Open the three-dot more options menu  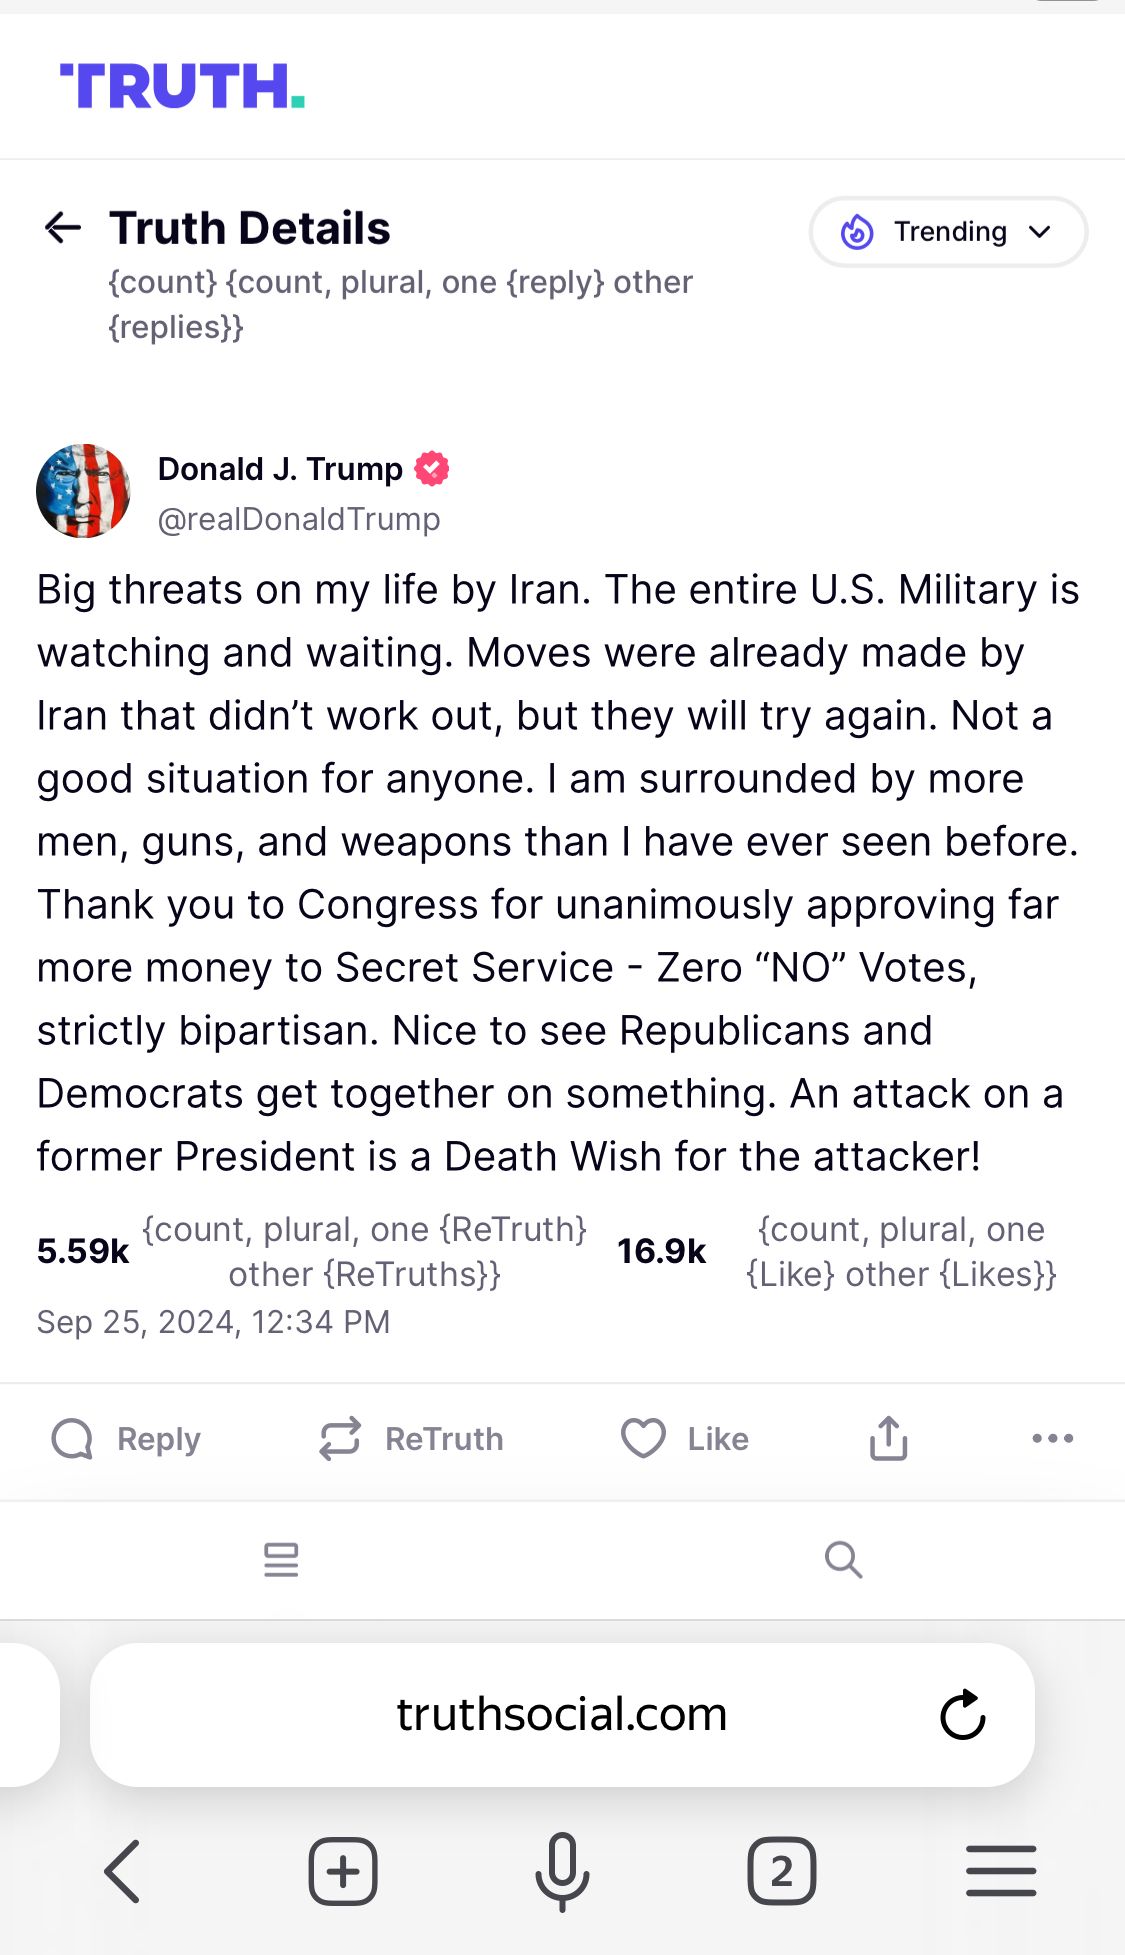[x=1052, y=1439]
